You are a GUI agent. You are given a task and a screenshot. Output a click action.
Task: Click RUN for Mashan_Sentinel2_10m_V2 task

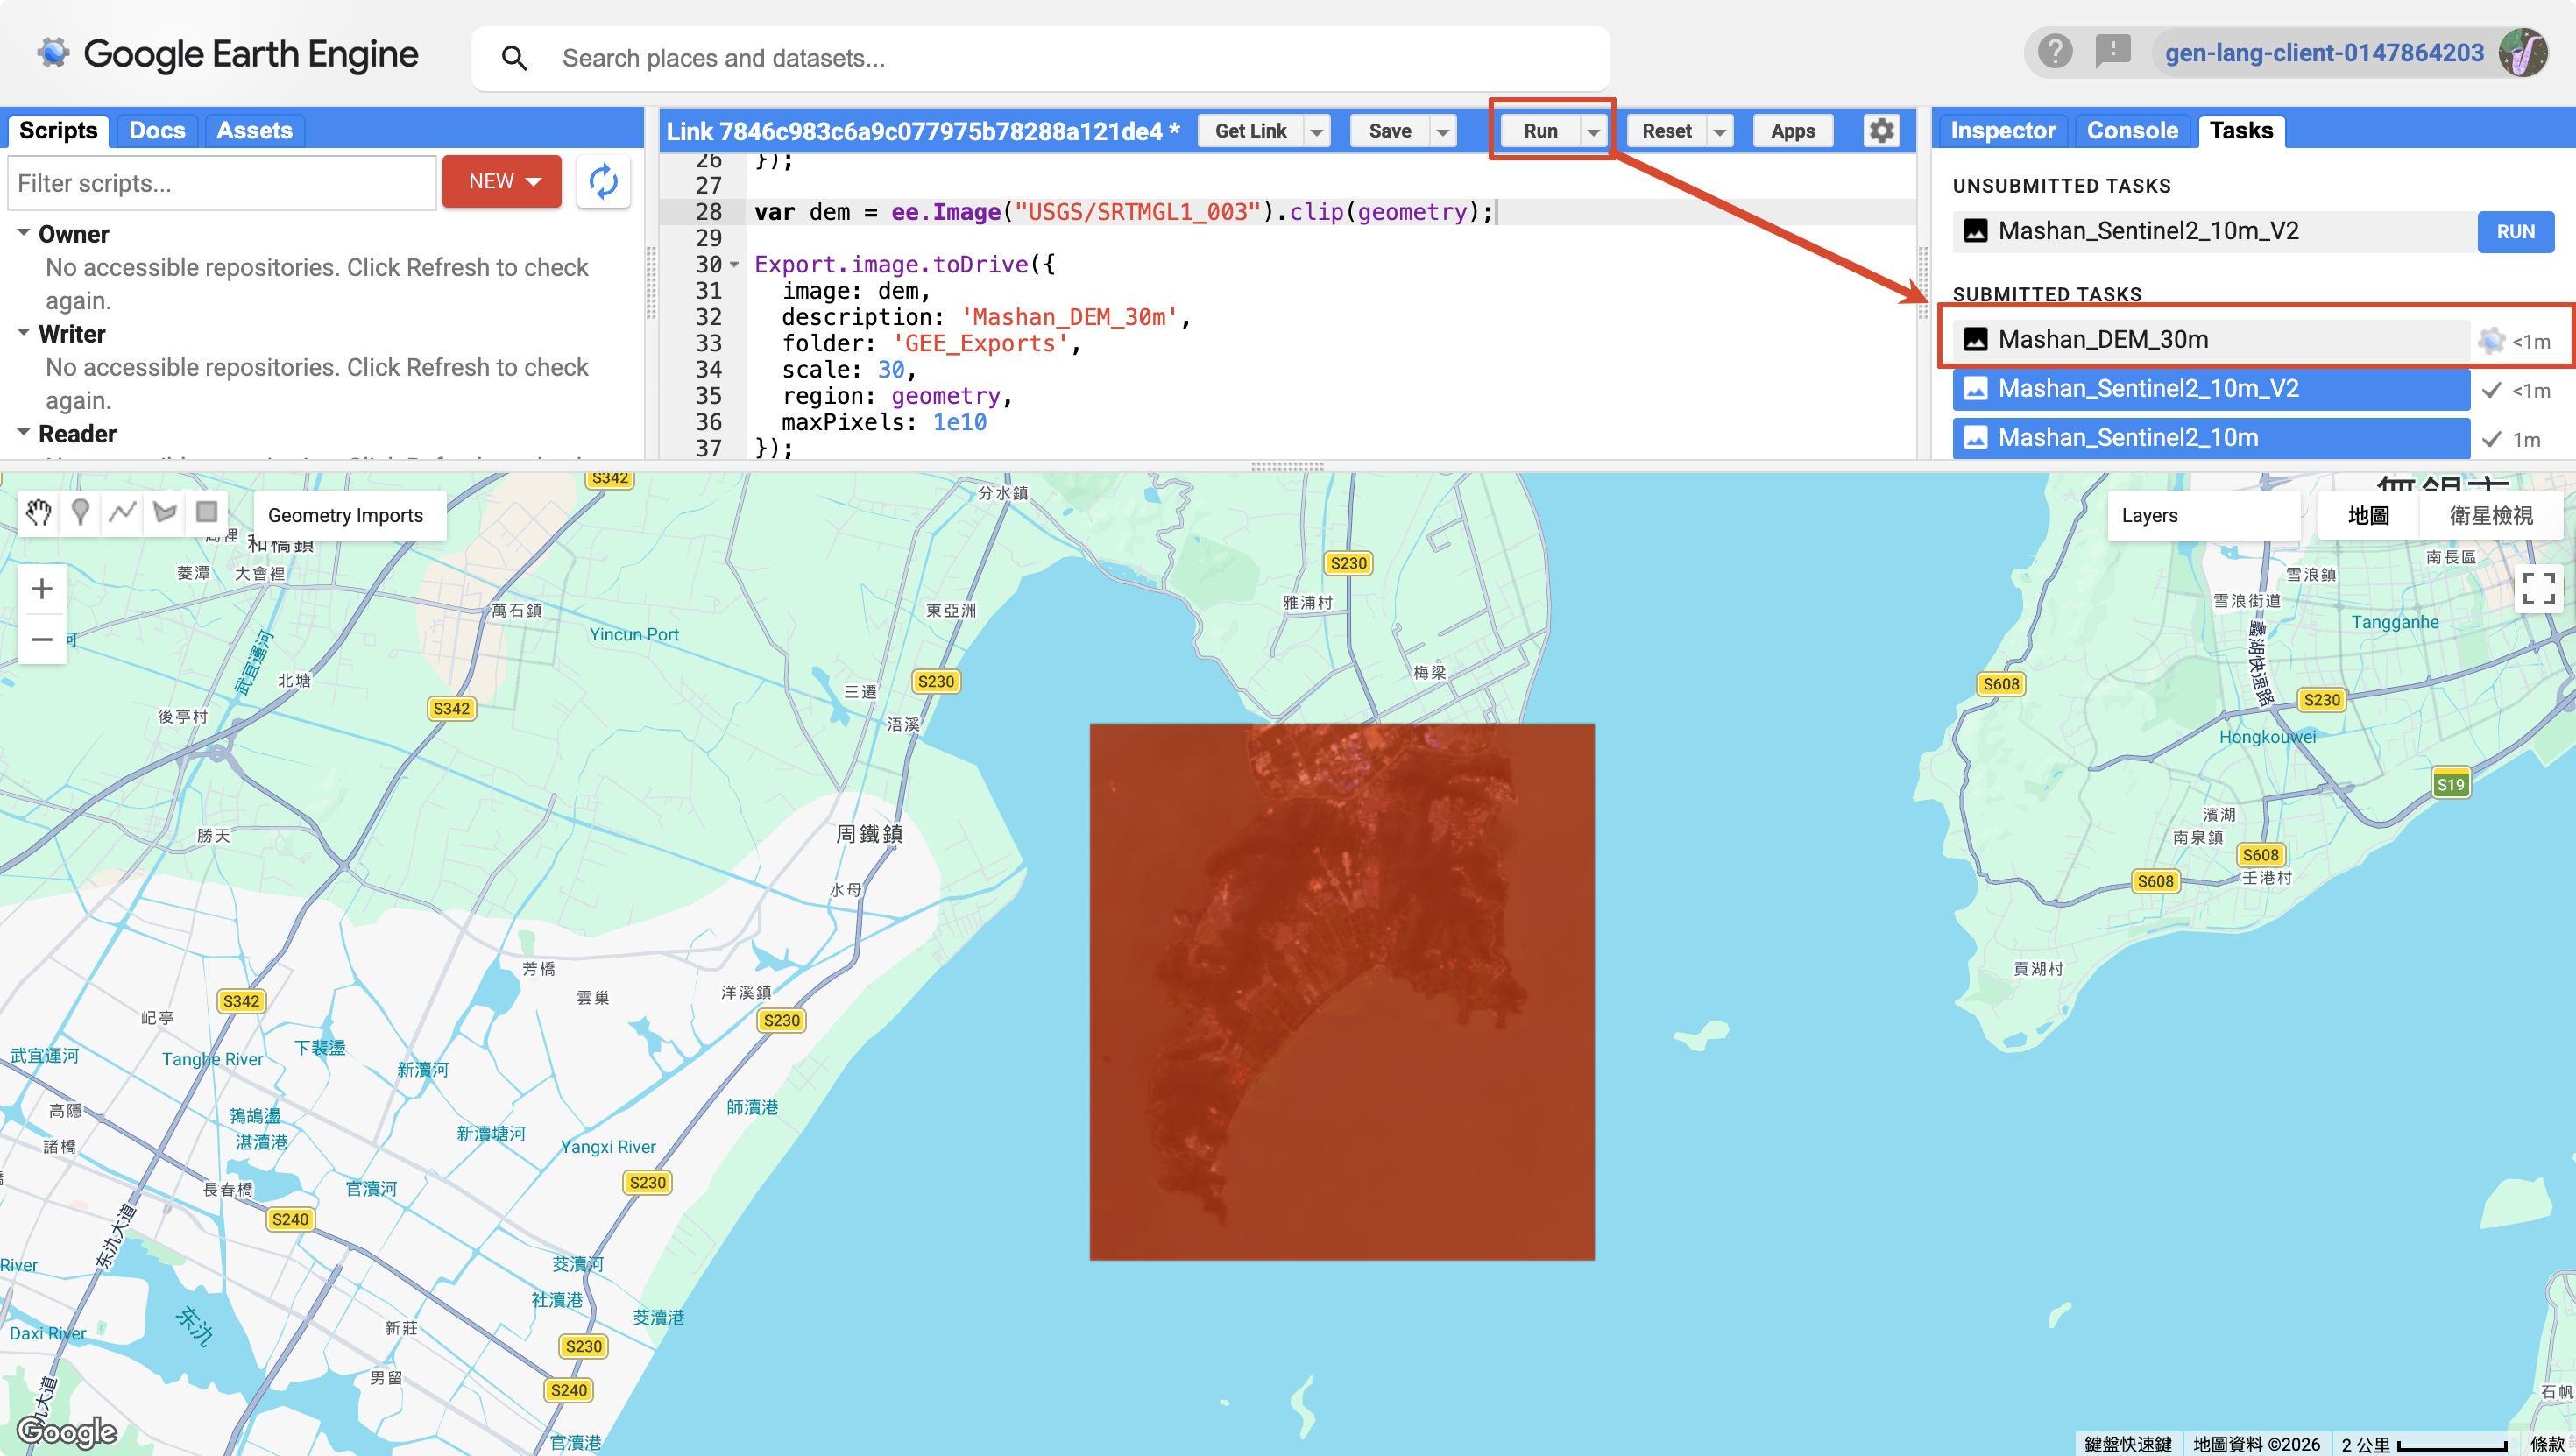point(2515,232)
